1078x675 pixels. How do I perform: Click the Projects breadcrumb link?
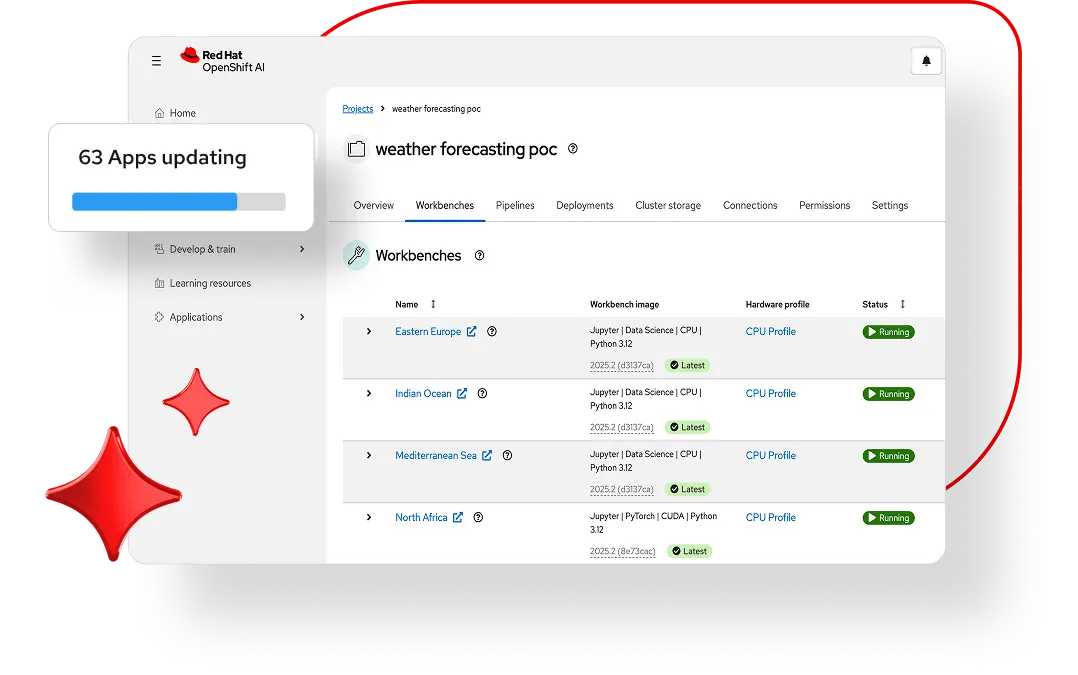358,109
